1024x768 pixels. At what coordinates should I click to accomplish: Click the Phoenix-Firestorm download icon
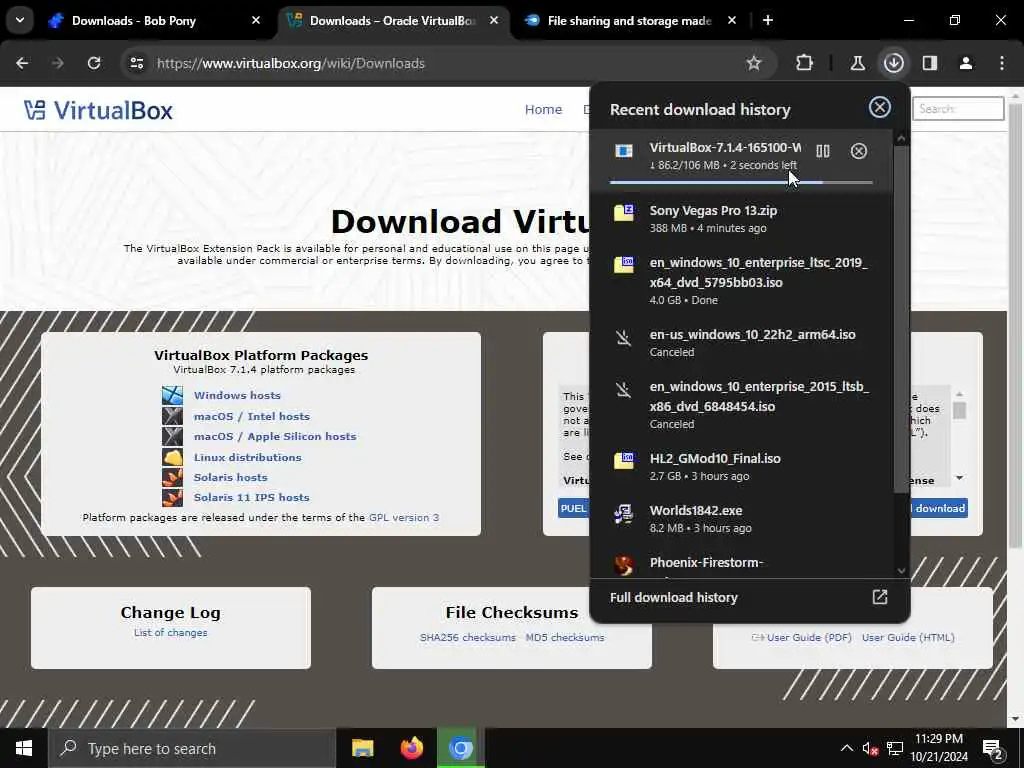[624, 565]
